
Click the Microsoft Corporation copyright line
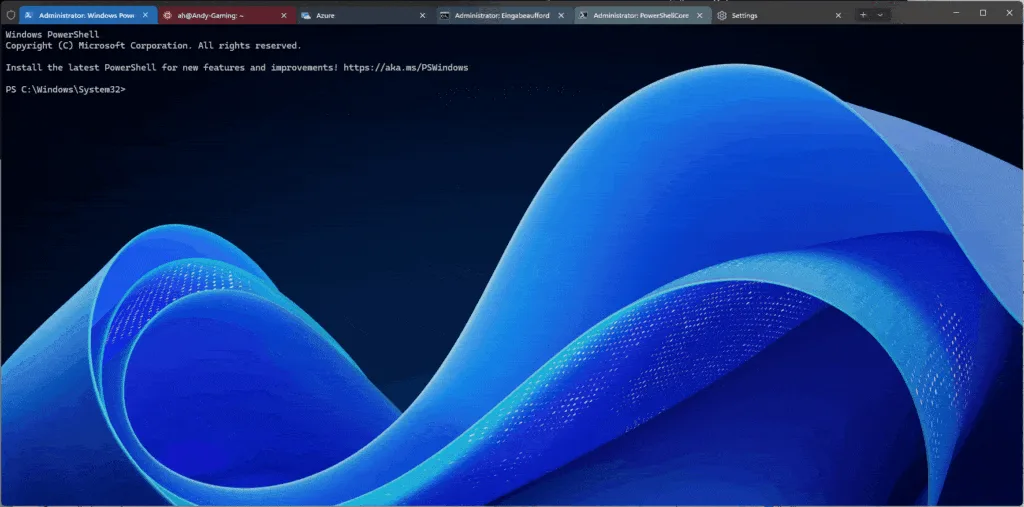click(153, 46)
